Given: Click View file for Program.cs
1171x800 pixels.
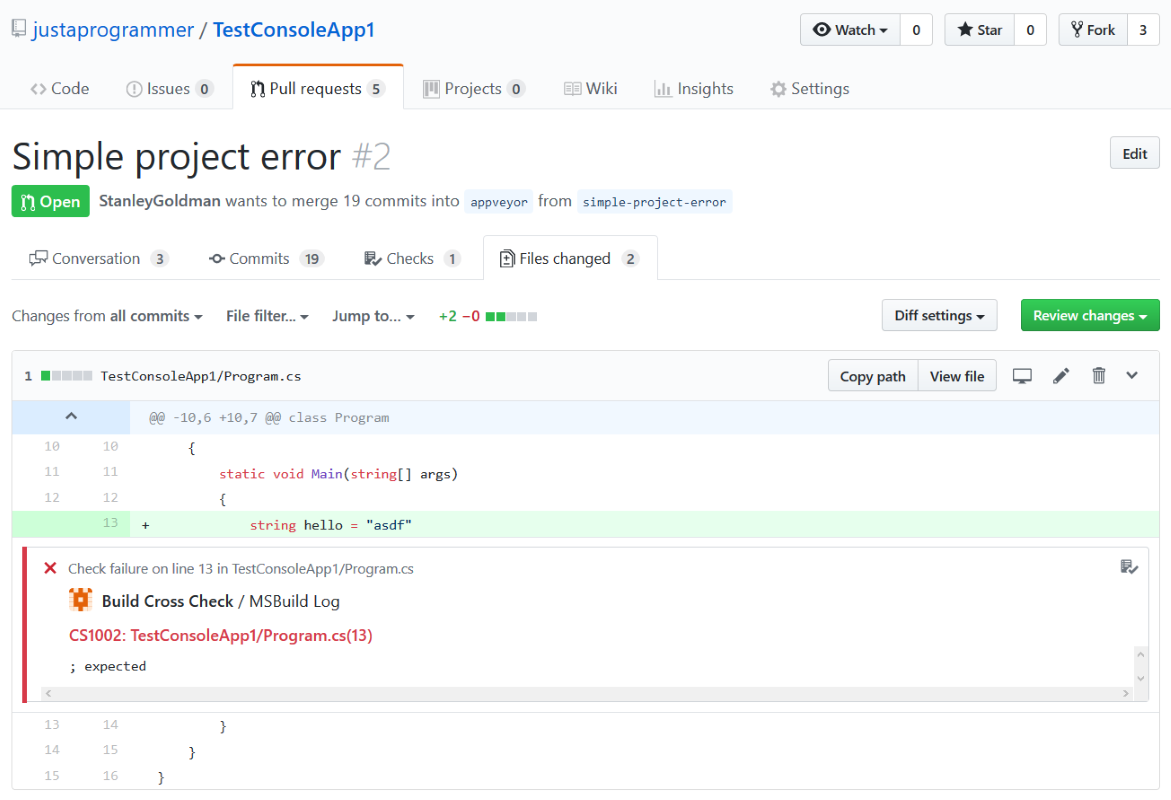Looking at the screenshot, I should [x=957, y=376].
